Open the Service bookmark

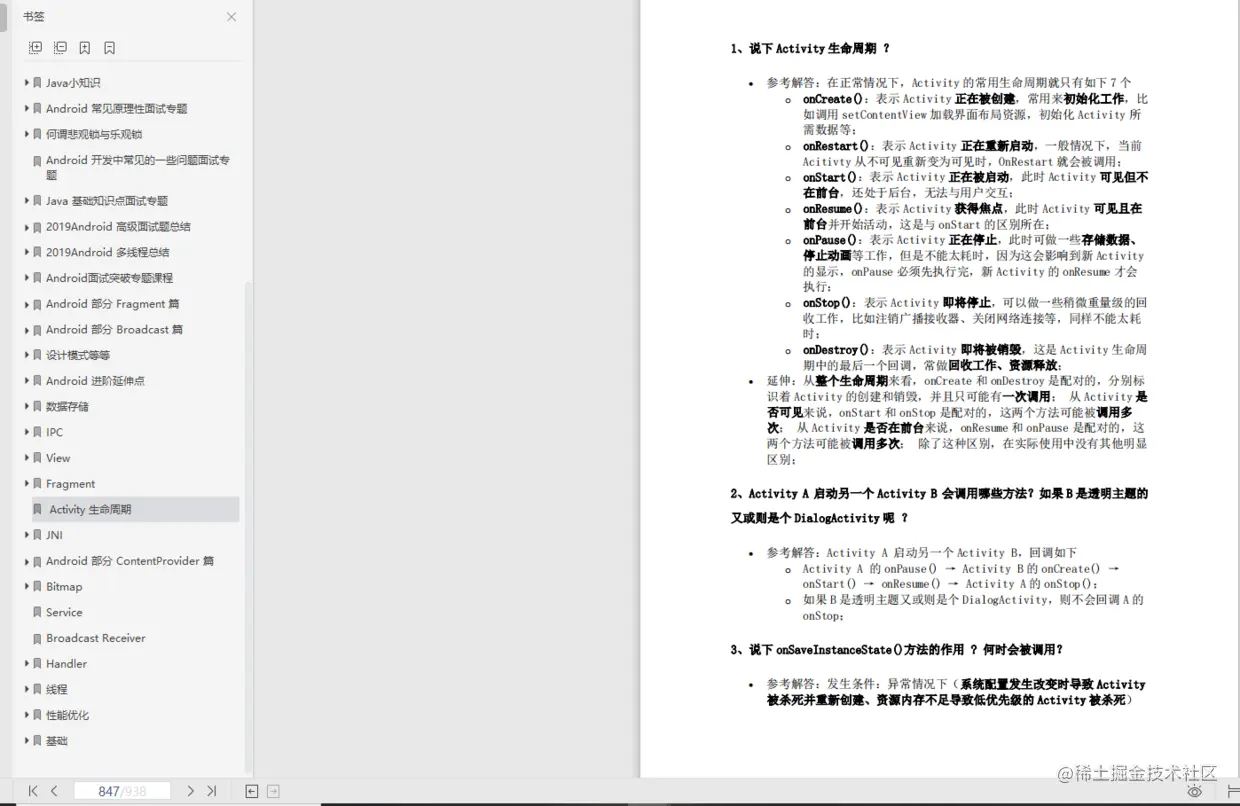pos(64,613)
